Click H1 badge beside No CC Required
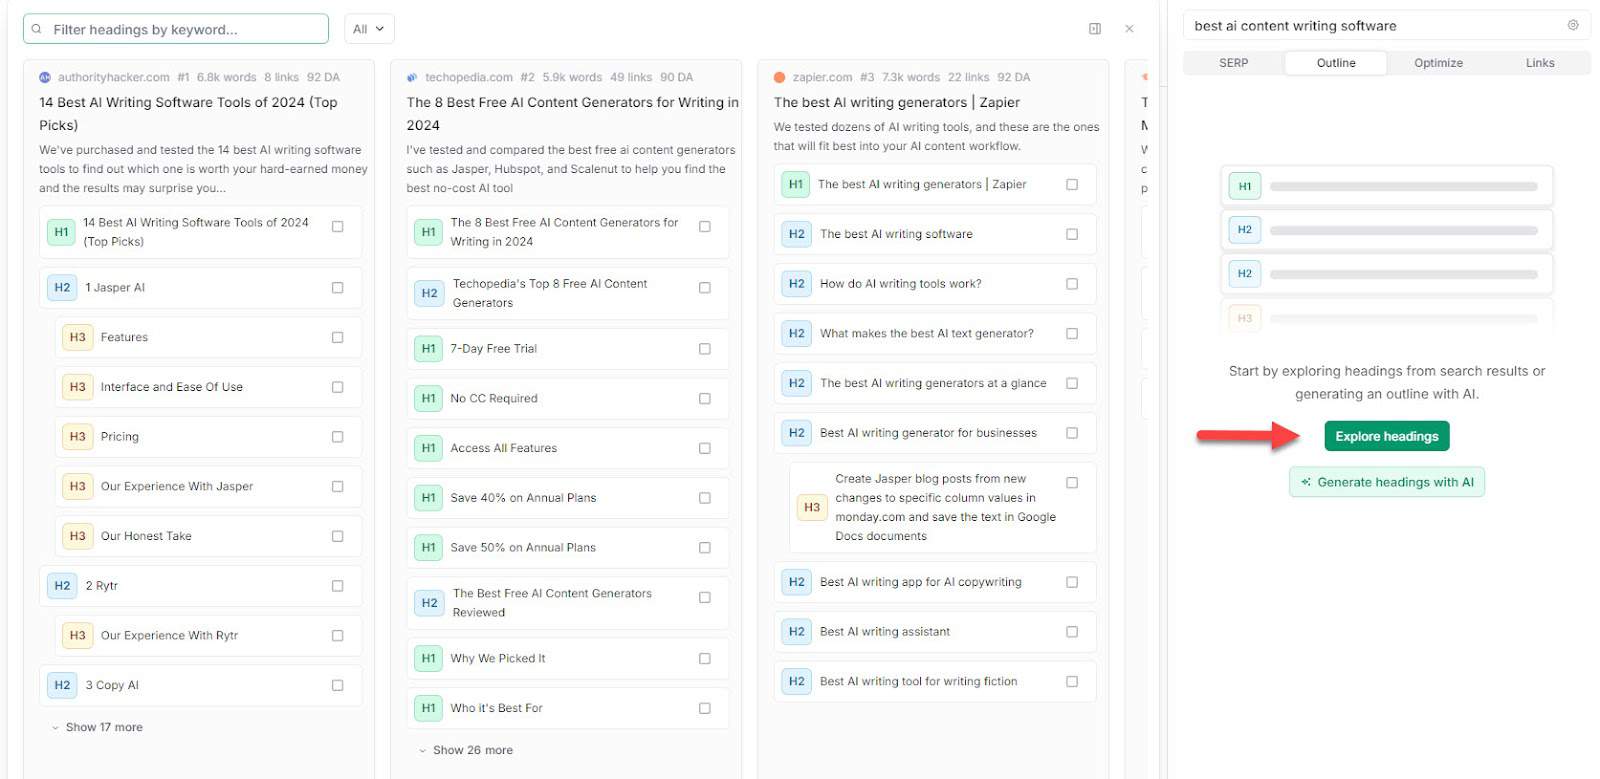The image size is (1600, 779). tap(429, 399)
